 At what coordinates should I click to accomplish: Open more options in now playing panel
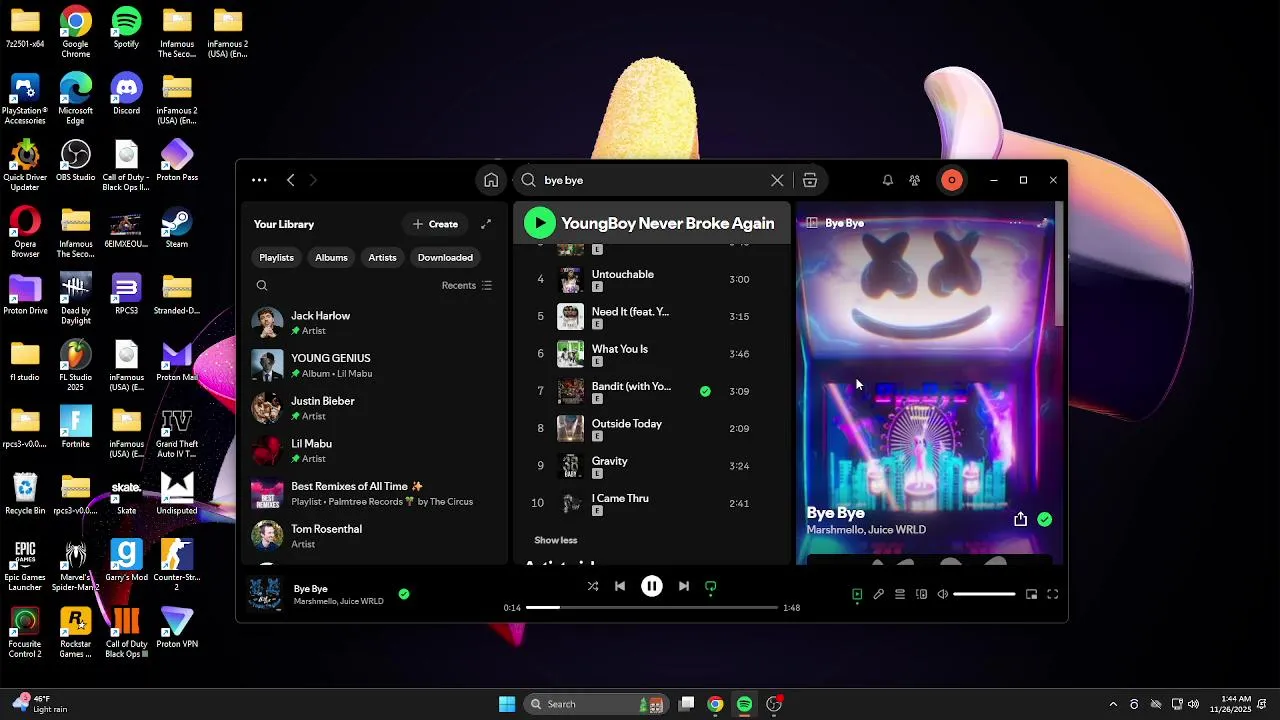1016,223
